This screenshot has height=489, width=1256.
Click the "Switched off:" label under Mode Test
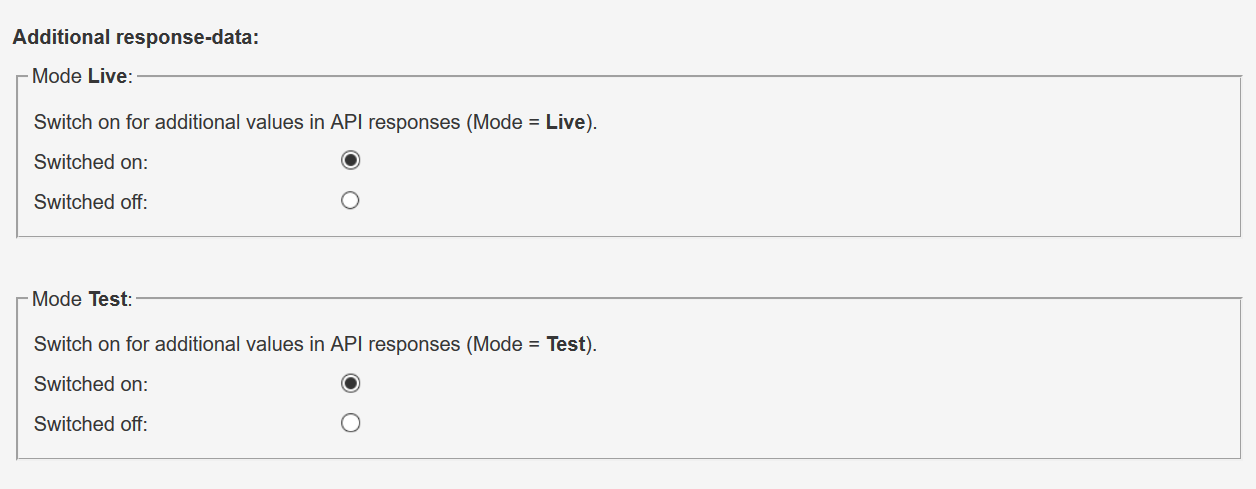point(91,424)
